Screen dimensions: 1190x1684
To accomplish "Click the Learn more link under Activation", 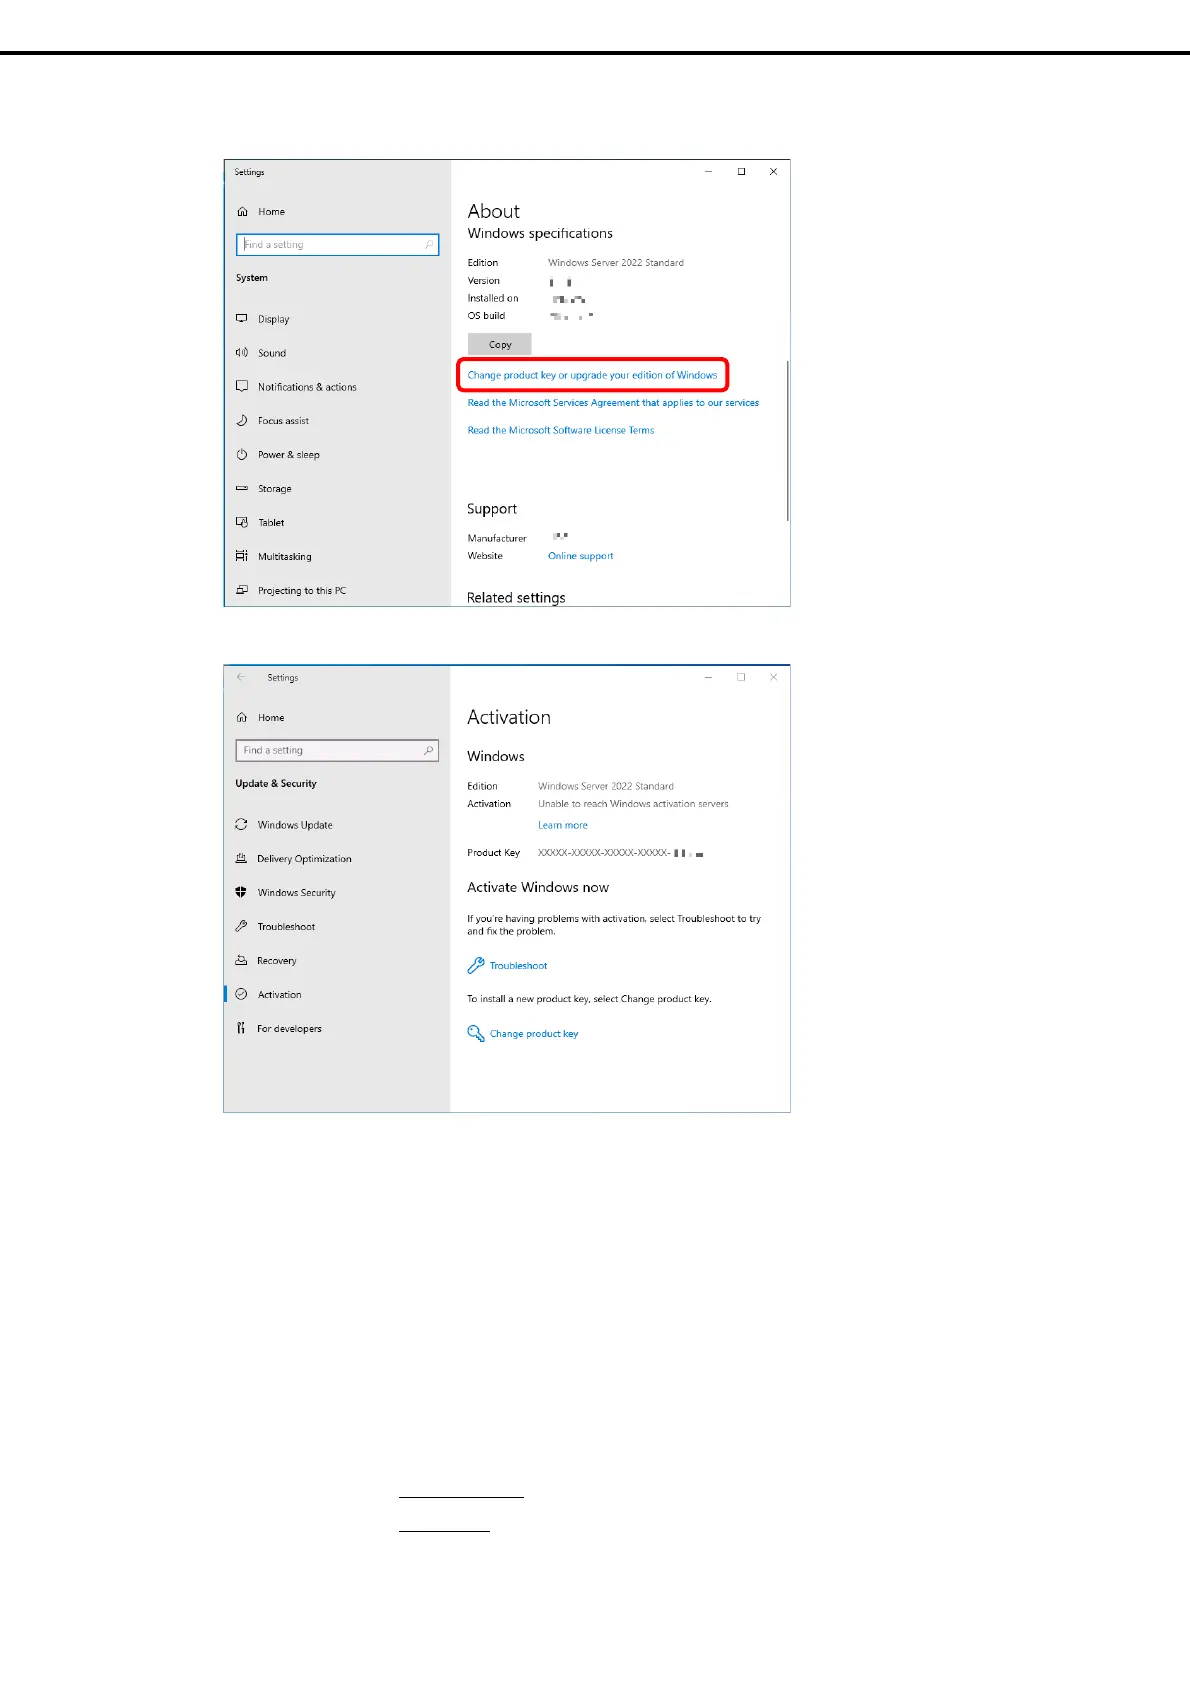I will 563,825.
